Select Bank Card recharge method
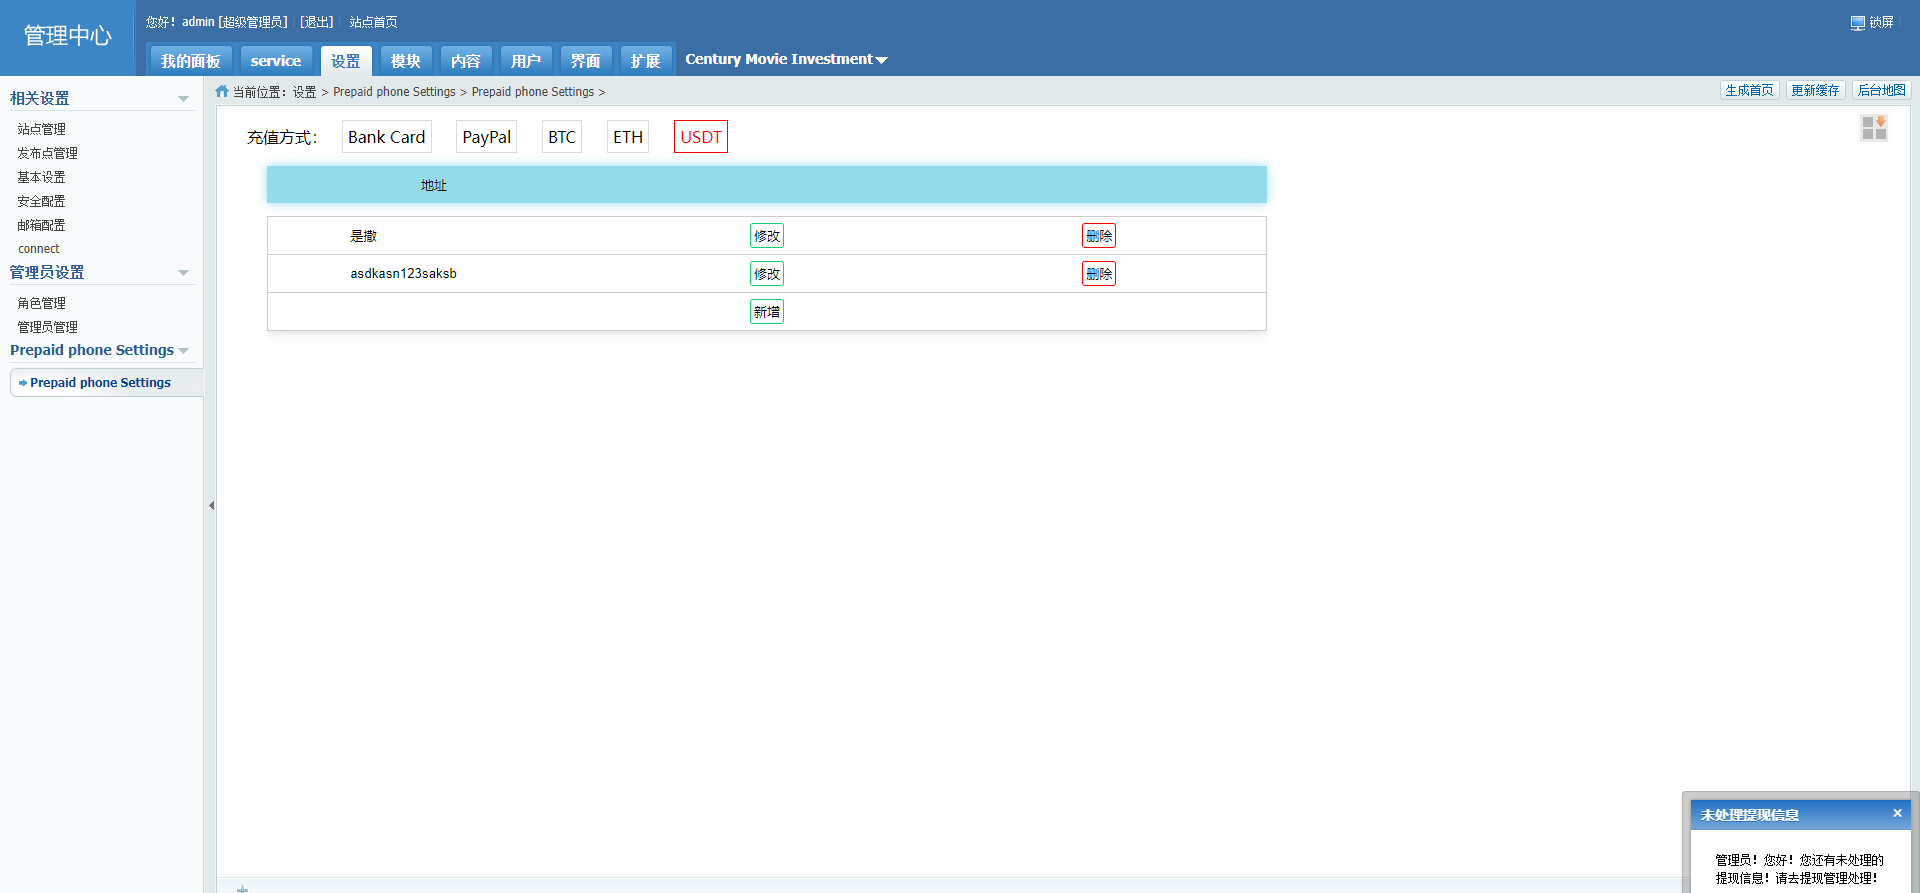The height and width of the screenshot is (893, 1920). pyautogui.click(x=387, y=137)
